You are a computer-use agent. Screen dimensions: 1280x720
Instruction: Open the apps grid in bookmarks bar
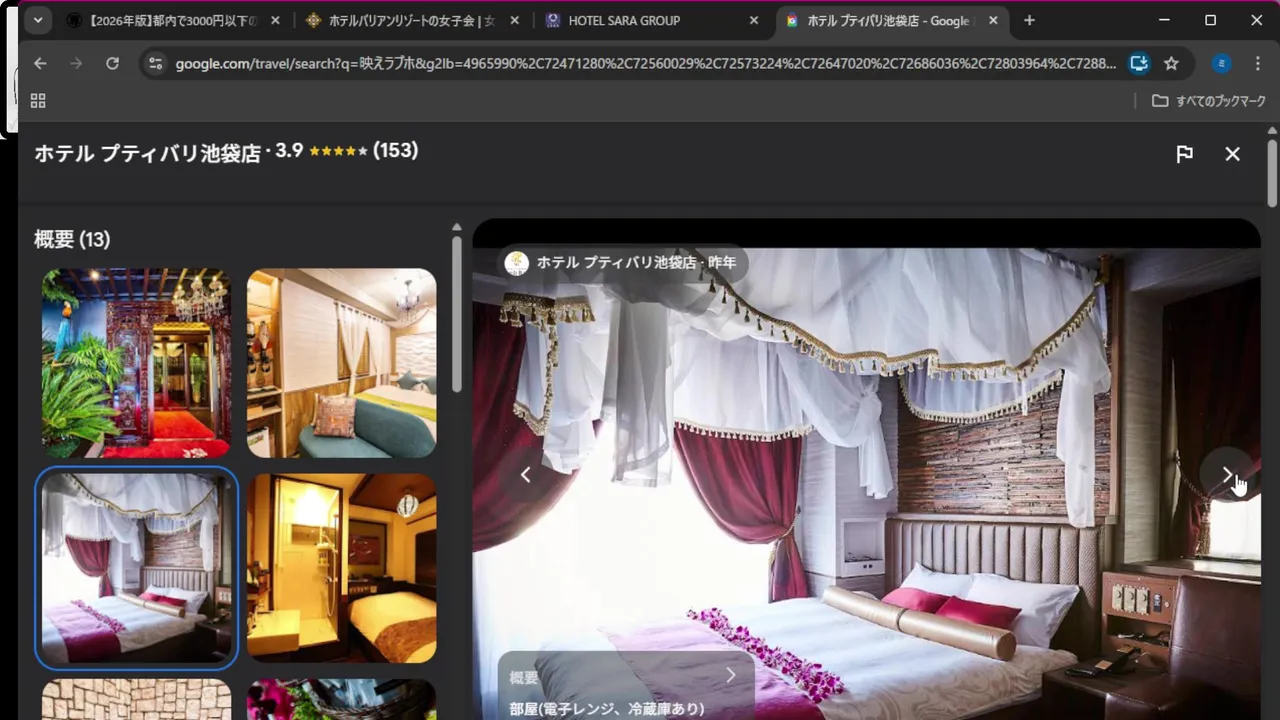(38, 100)
